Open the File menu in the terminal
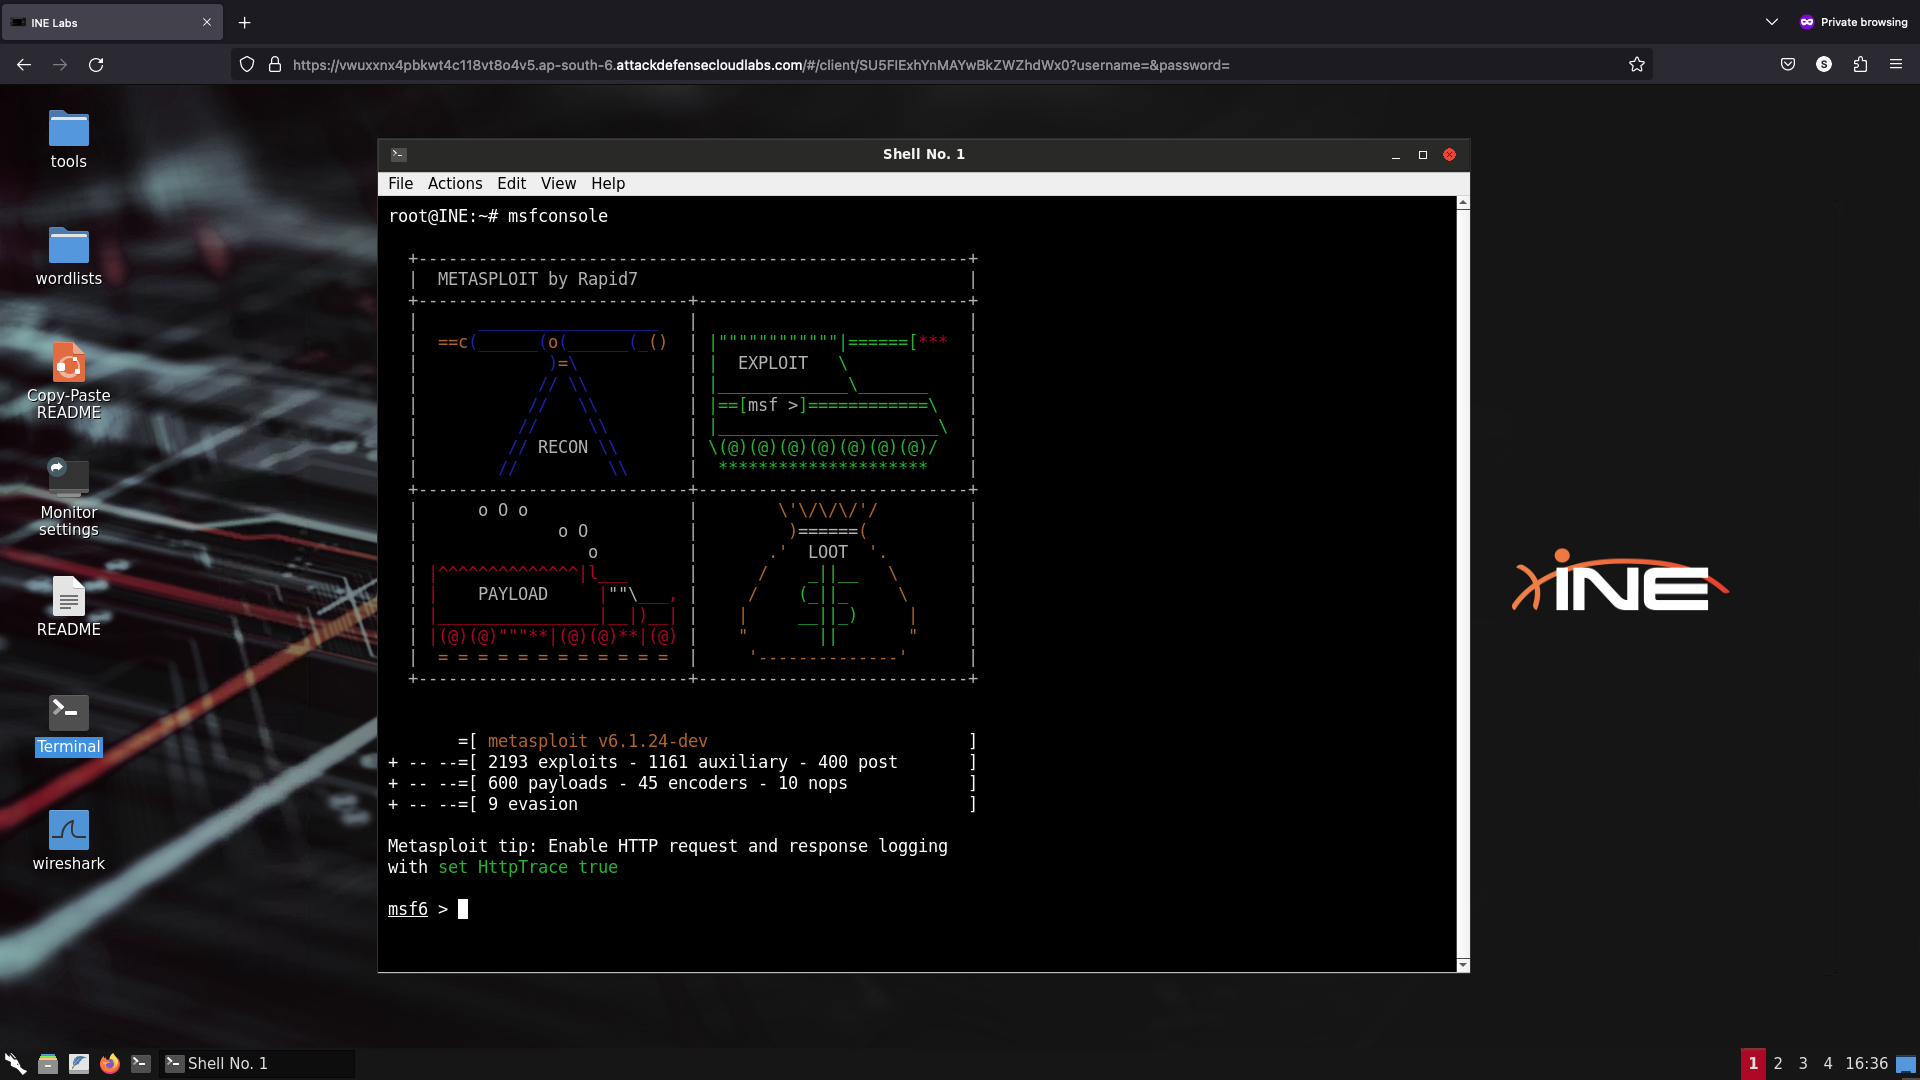The width and height of the screenshot is (1920, 1080). click(400, 184)
